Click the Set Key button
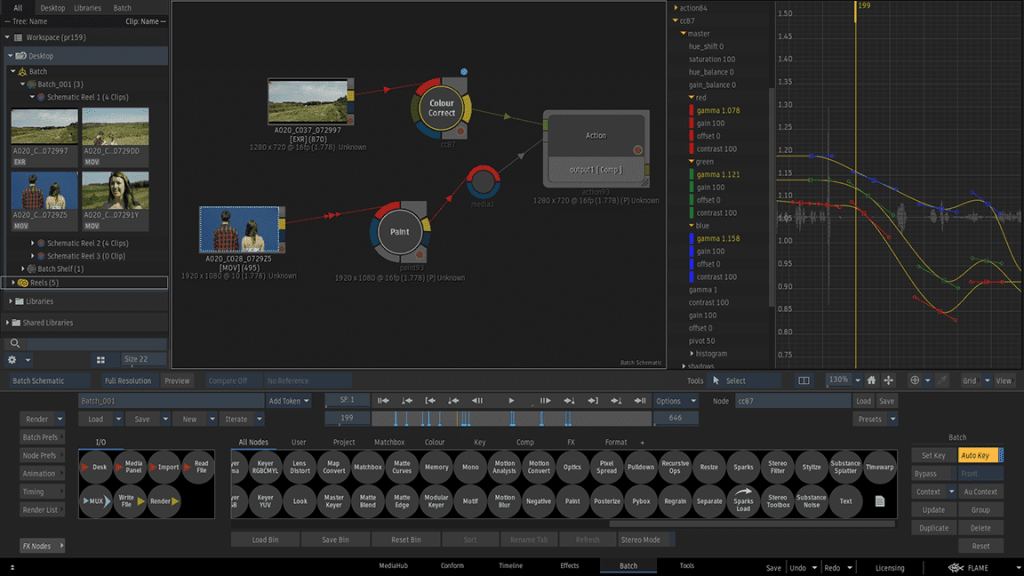The height and width of the screenshot is (576, 1024). tap(933, 455)
